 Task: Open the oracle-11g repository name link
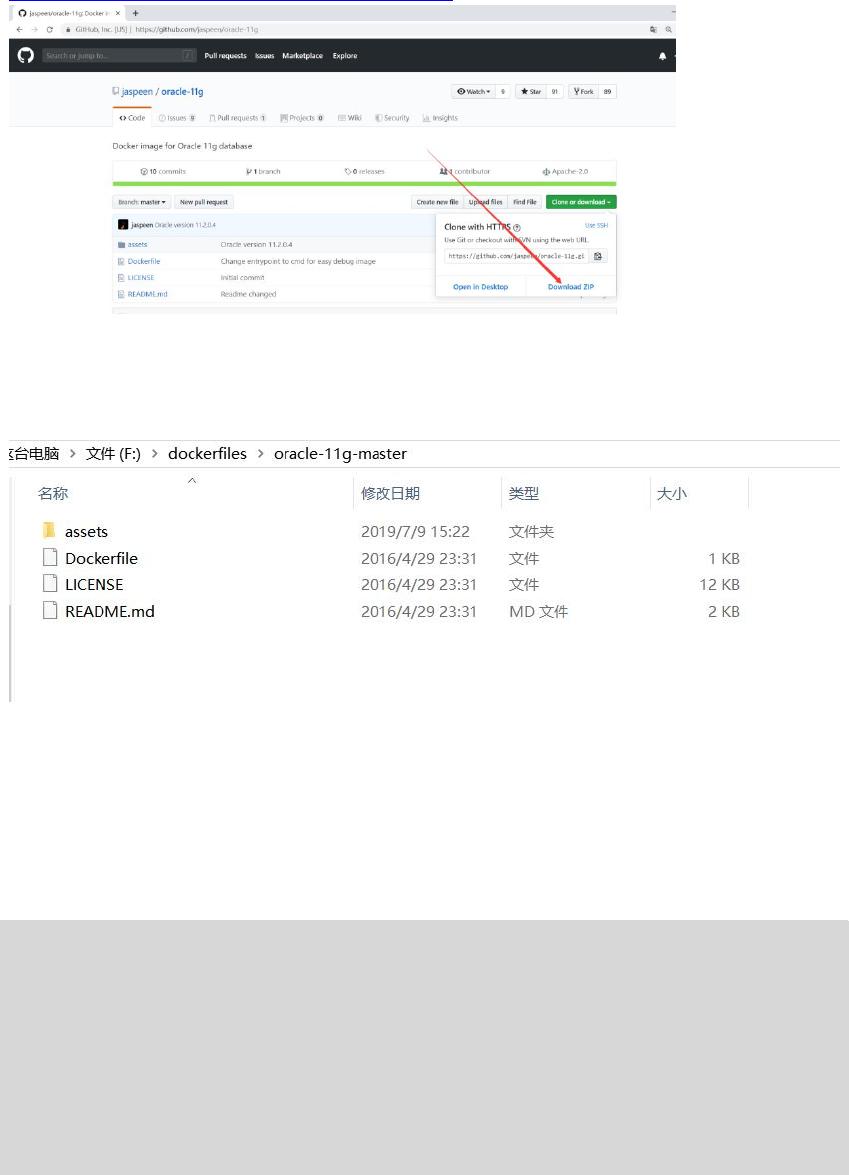click(x=182, y=91)
